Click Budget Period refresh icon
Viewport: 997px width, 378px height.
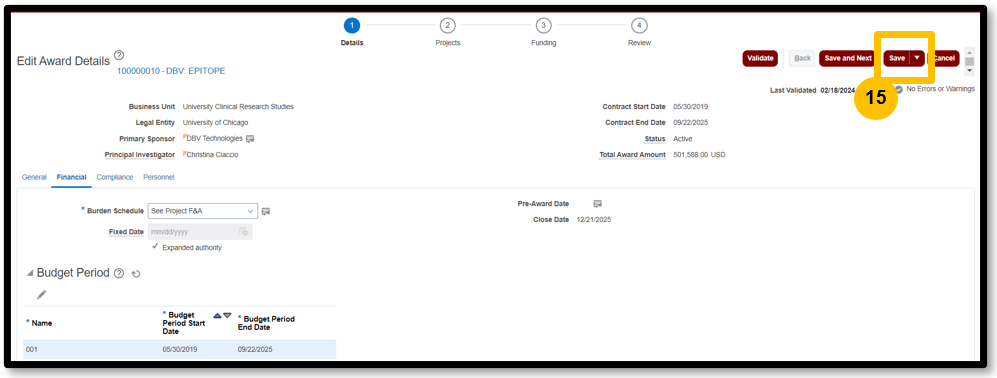(x=135, y=274)
